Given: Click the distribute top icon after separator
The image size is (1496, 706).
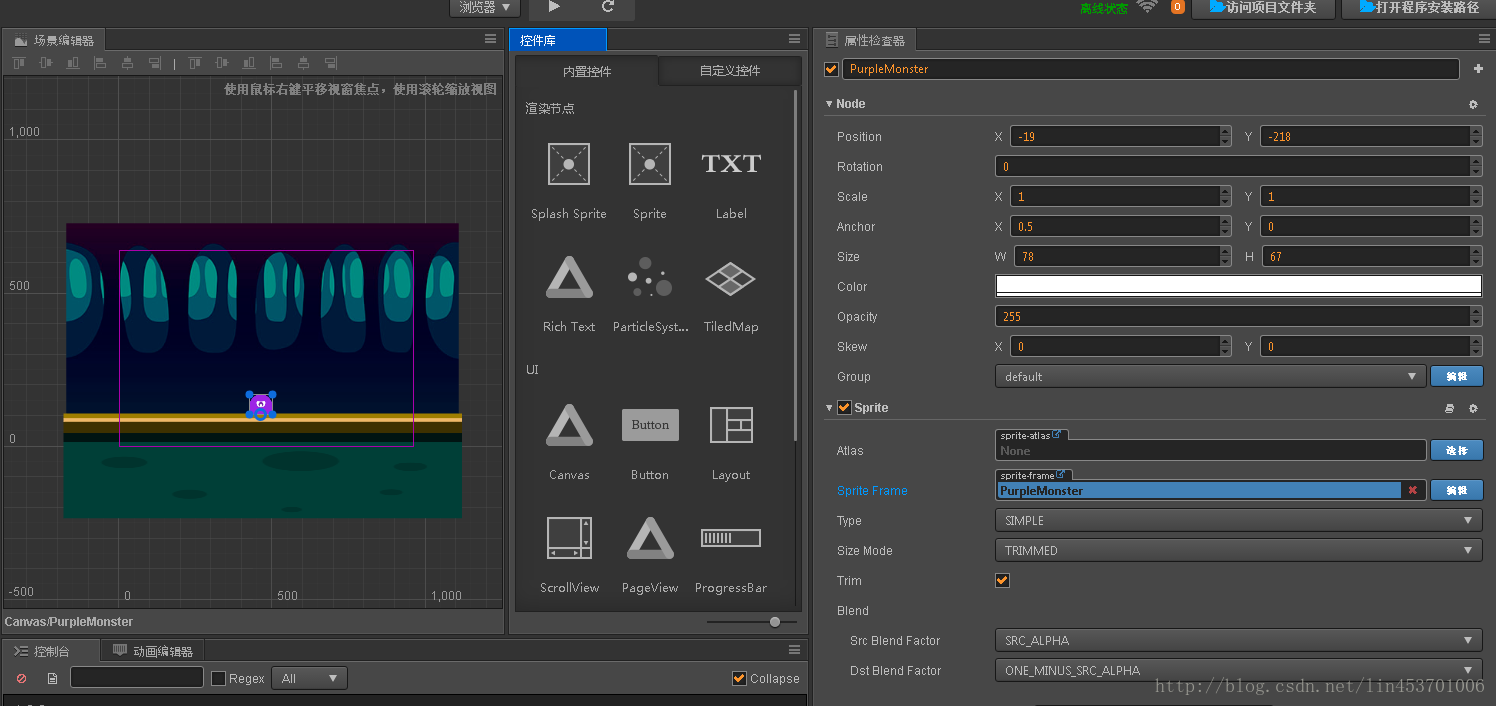Looking at the screenshot, I should click(x=194, y=64).
